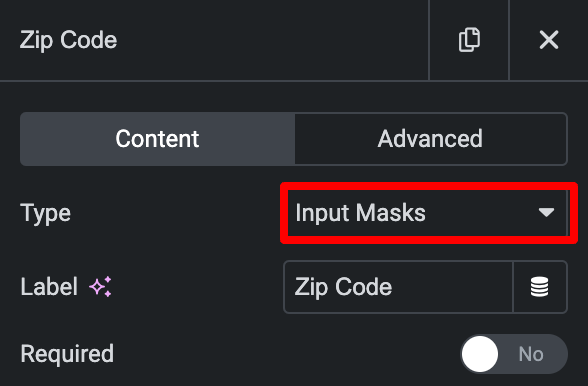Image resolution: width=588 pixels, height=386 pixels.
Task: Switch to the Content tab
Action: point(158,139)
